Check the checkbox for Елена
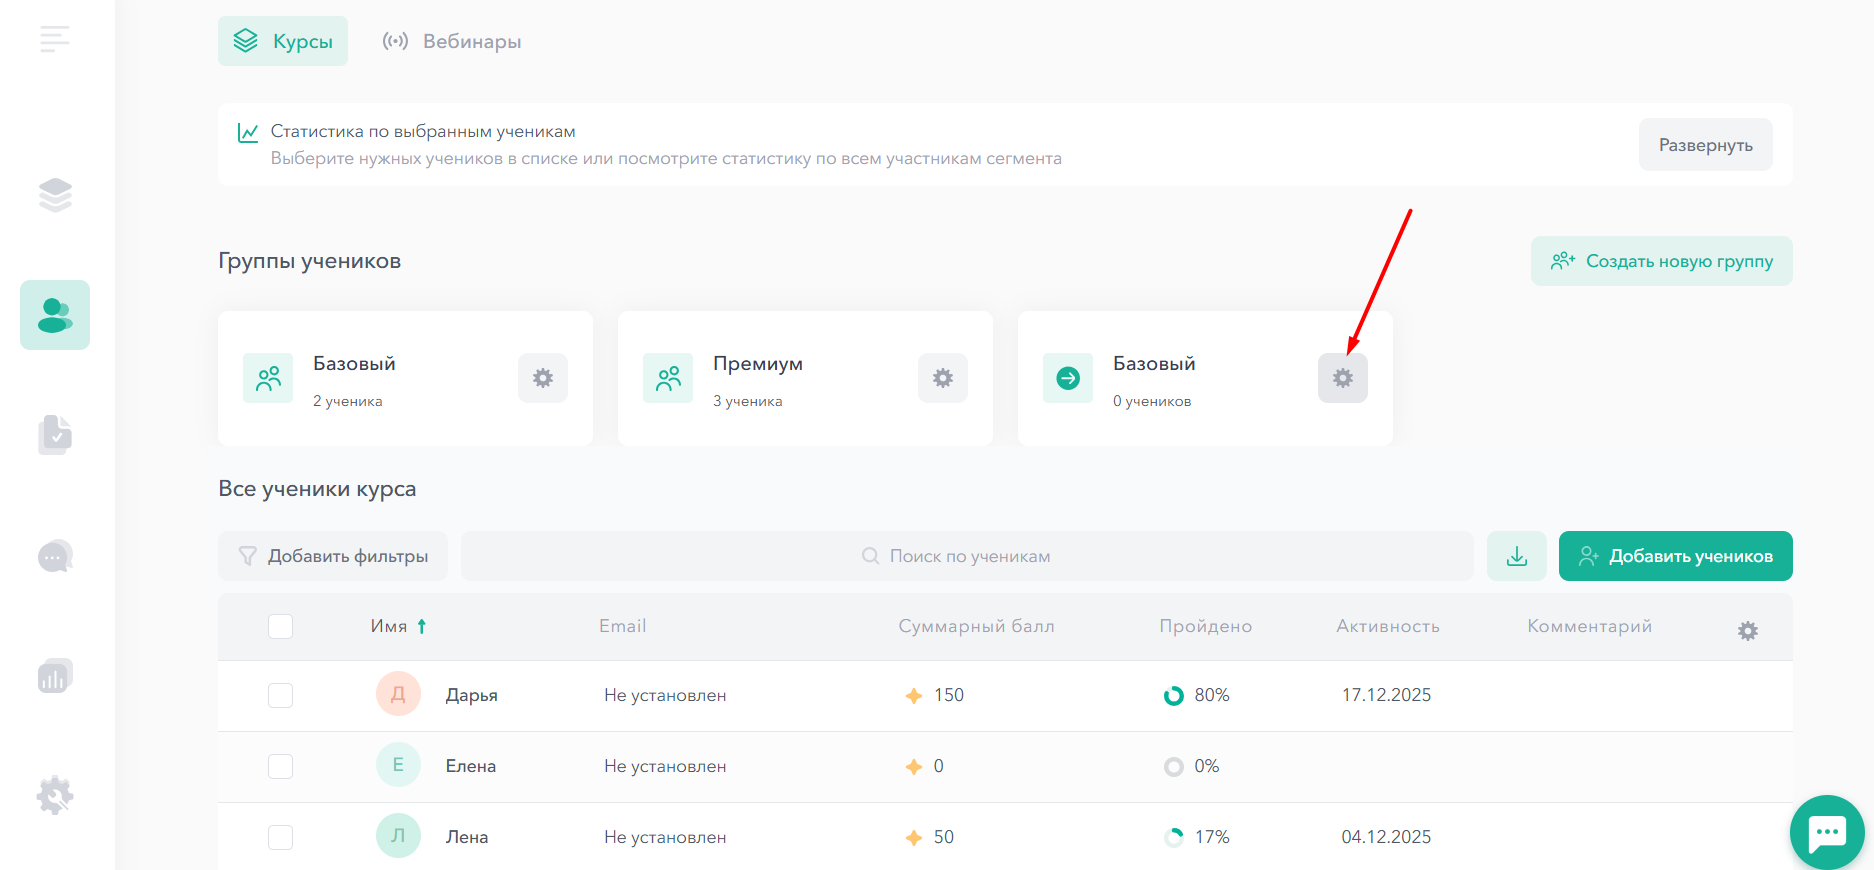 tap(280, 766)
